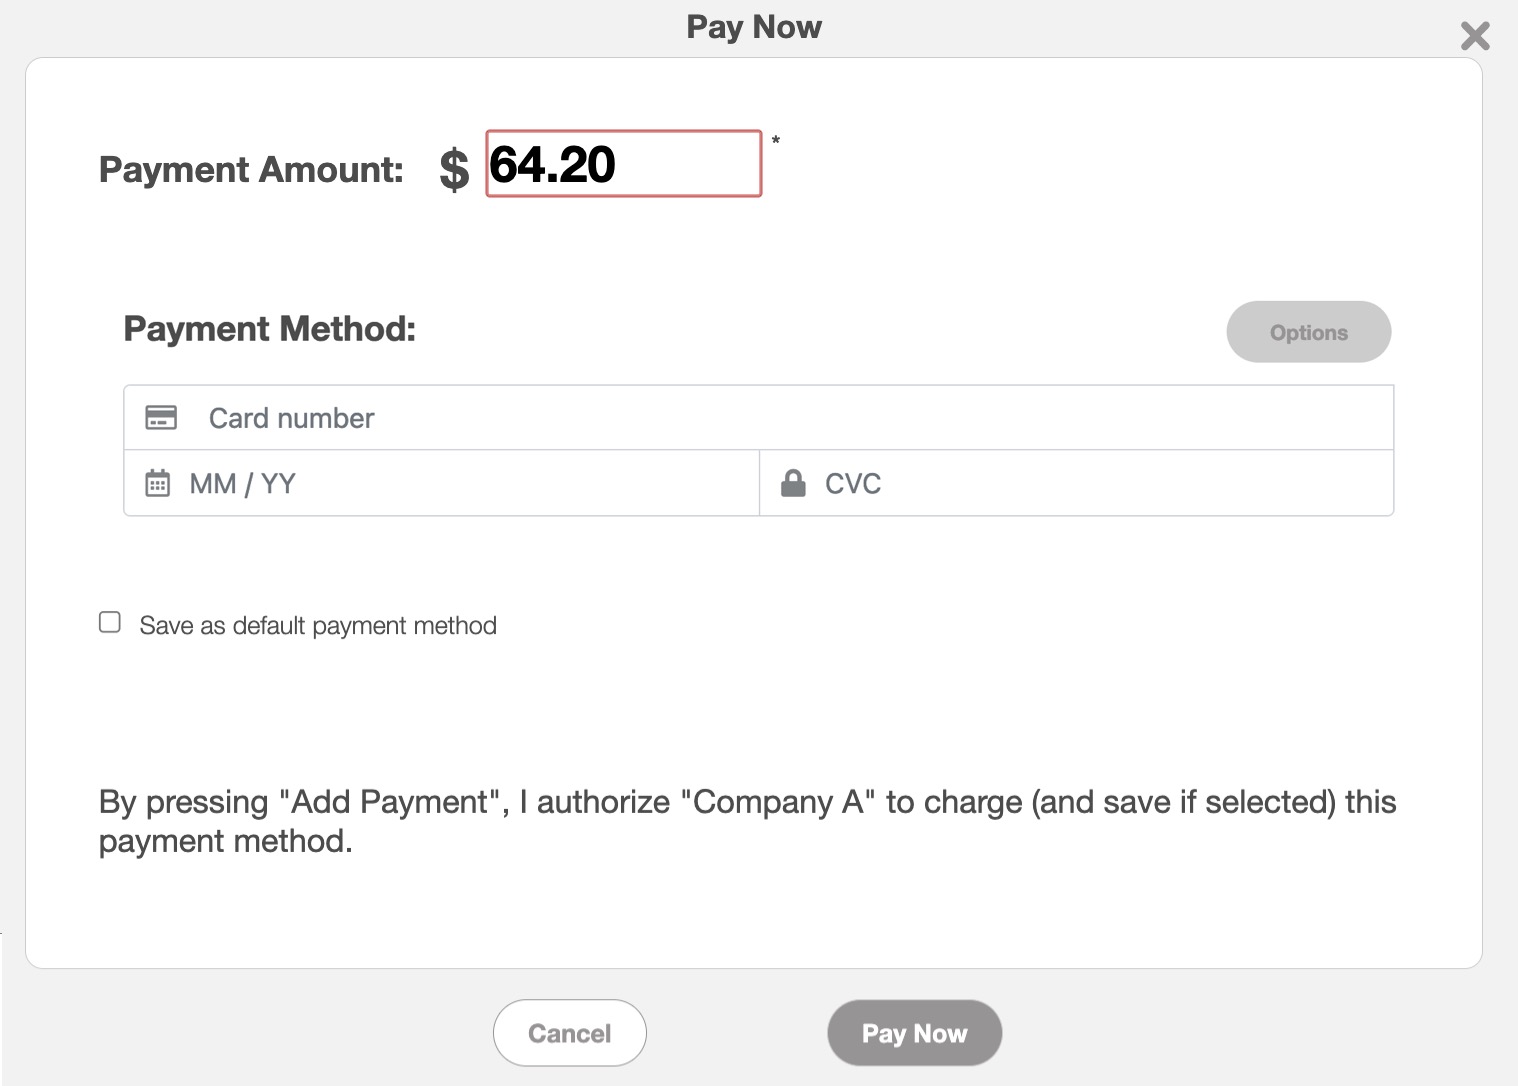The height and width of the screenshot is (1086, 1518).
Task: Open the payment method Options button
Action: tap(1308, 332)
